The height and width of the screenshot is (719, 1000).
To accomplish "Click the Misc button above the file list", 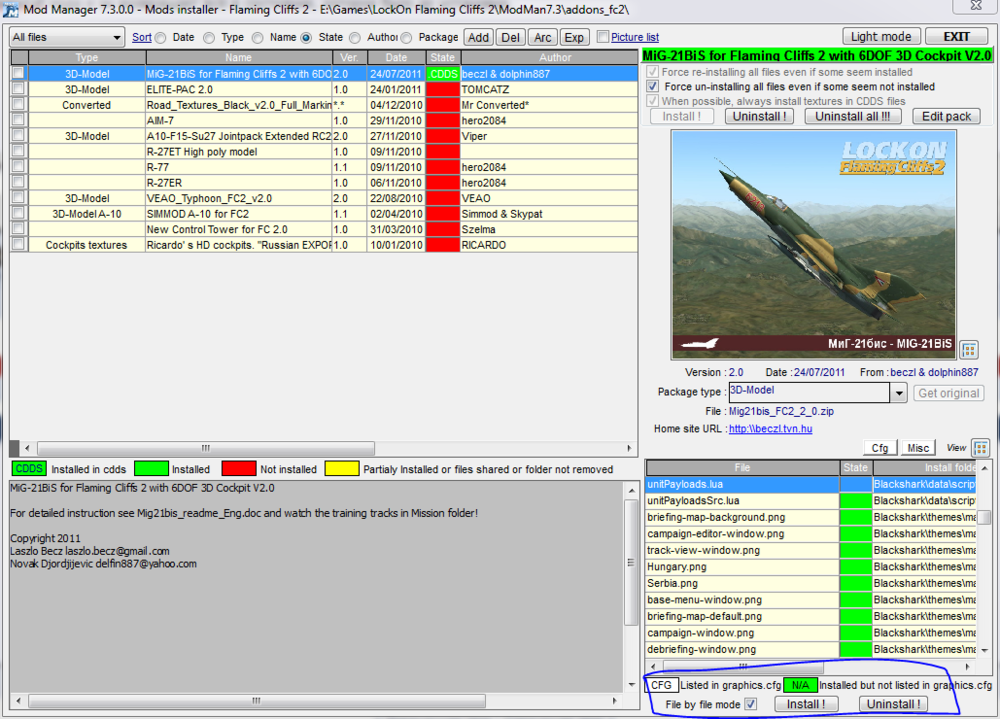I will 918,448.
